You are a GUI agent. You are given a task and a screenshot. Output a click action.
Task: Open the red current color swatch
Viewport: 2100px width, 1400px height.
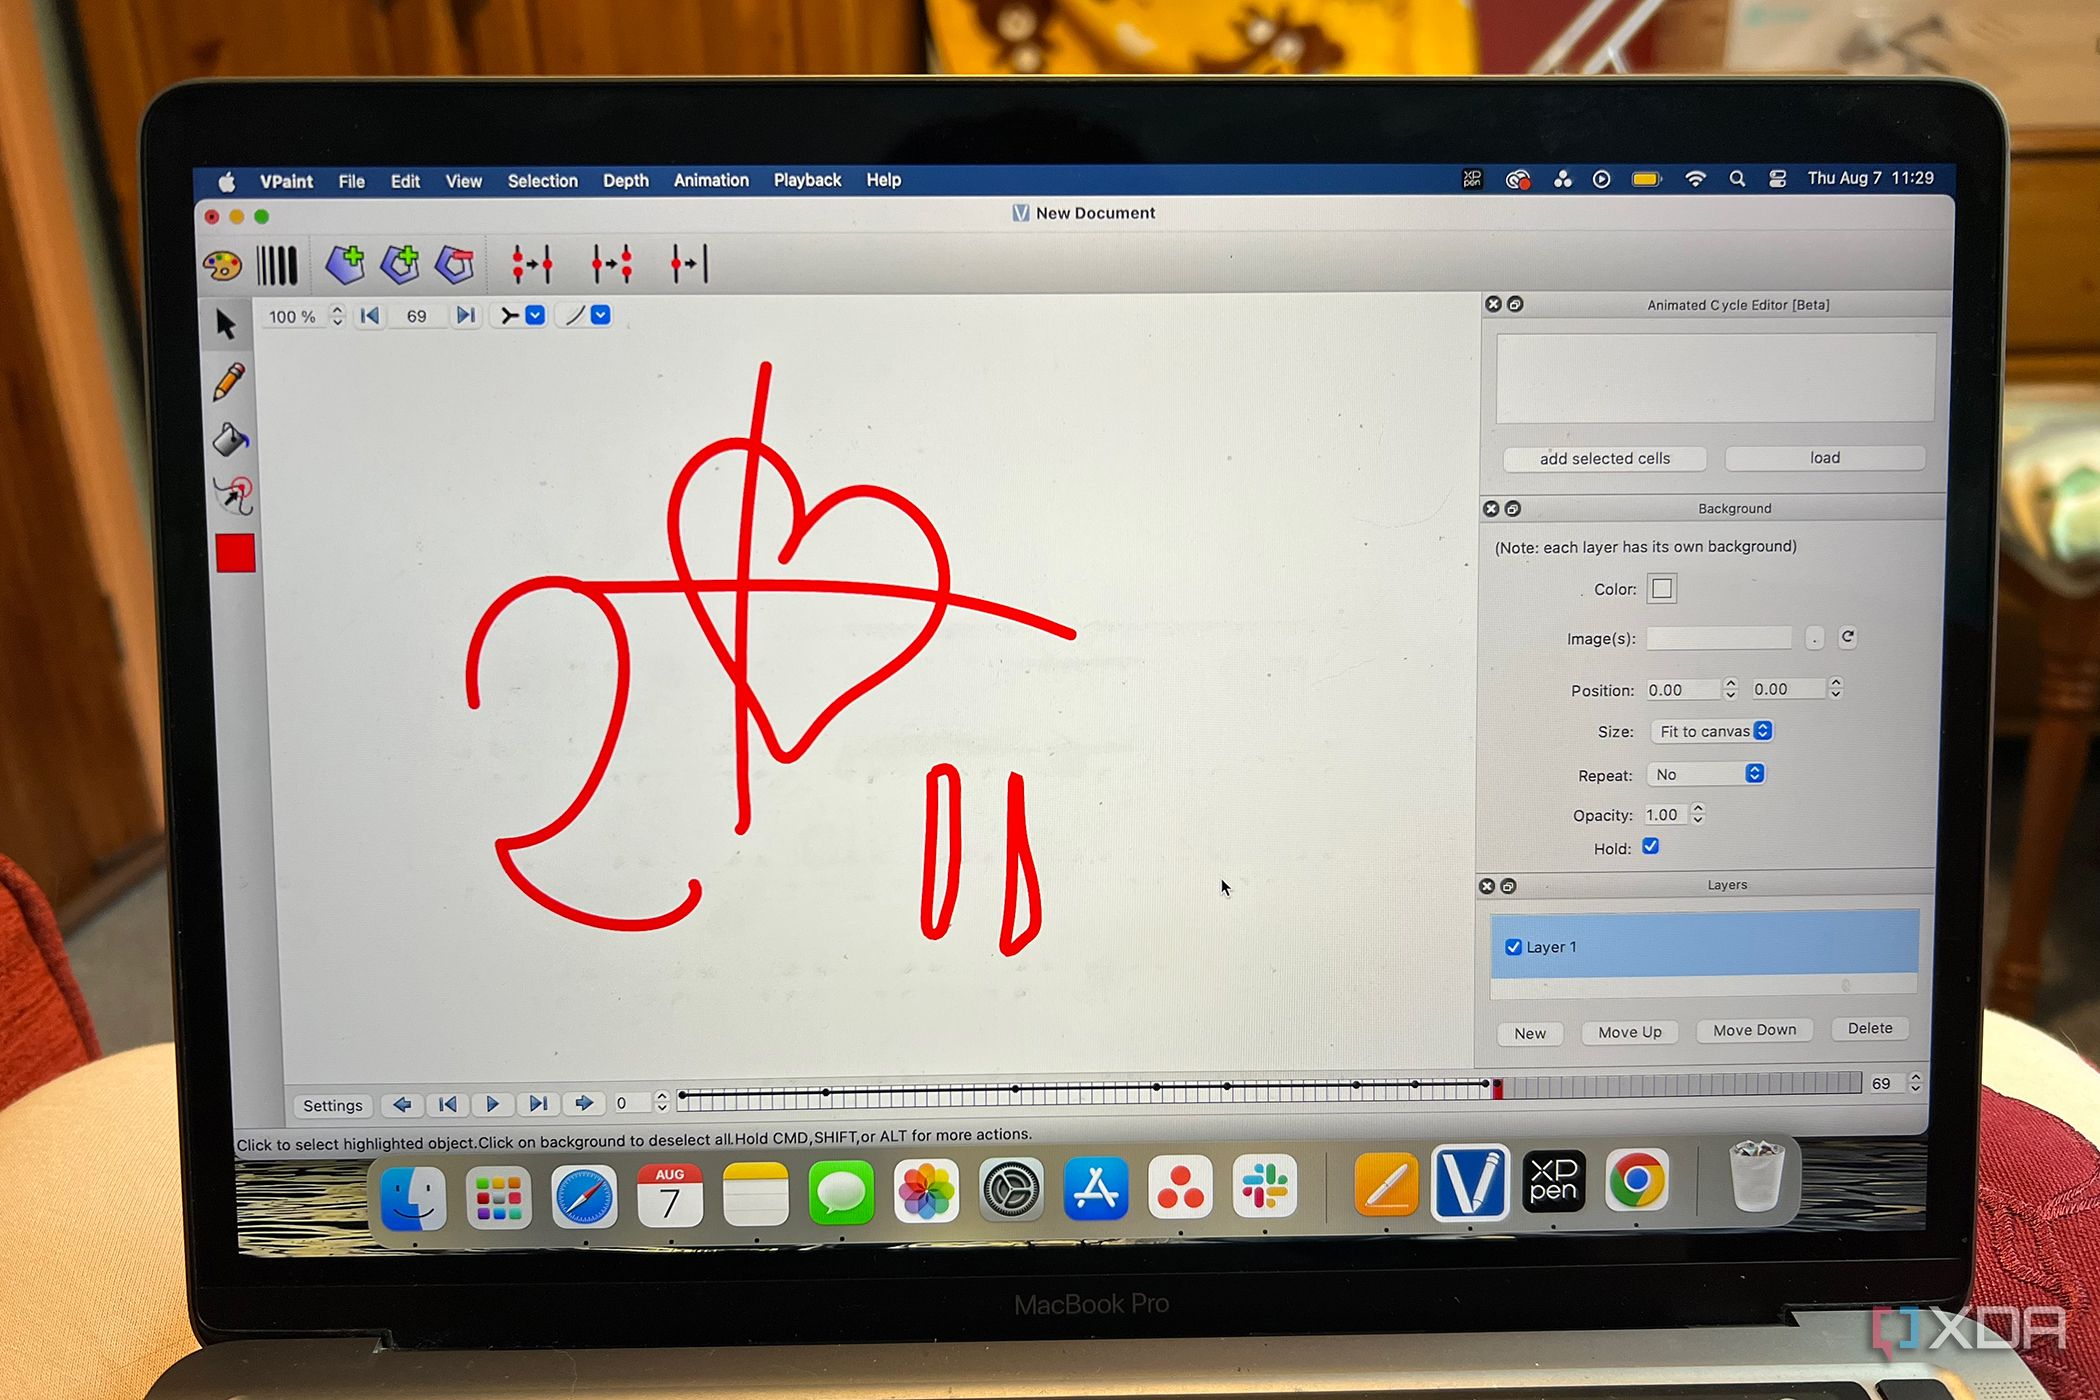point(236,553)
